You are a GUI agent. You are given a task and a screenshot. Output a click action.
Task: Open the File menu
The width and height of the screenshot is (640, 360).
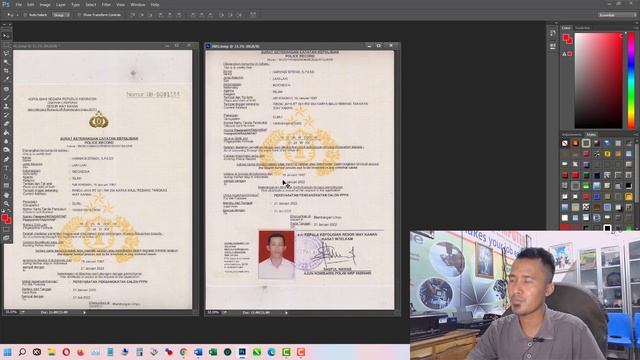[x=18, y=4]
